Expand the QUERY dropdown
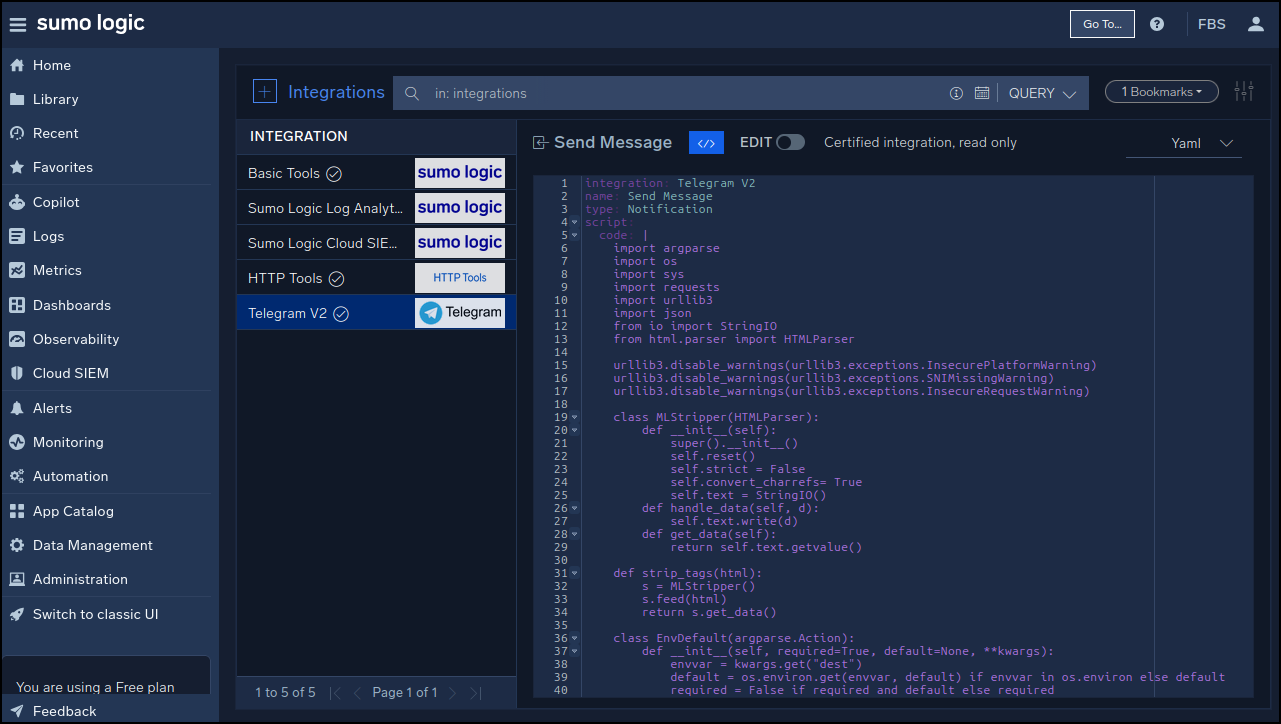 [1042, 93]
